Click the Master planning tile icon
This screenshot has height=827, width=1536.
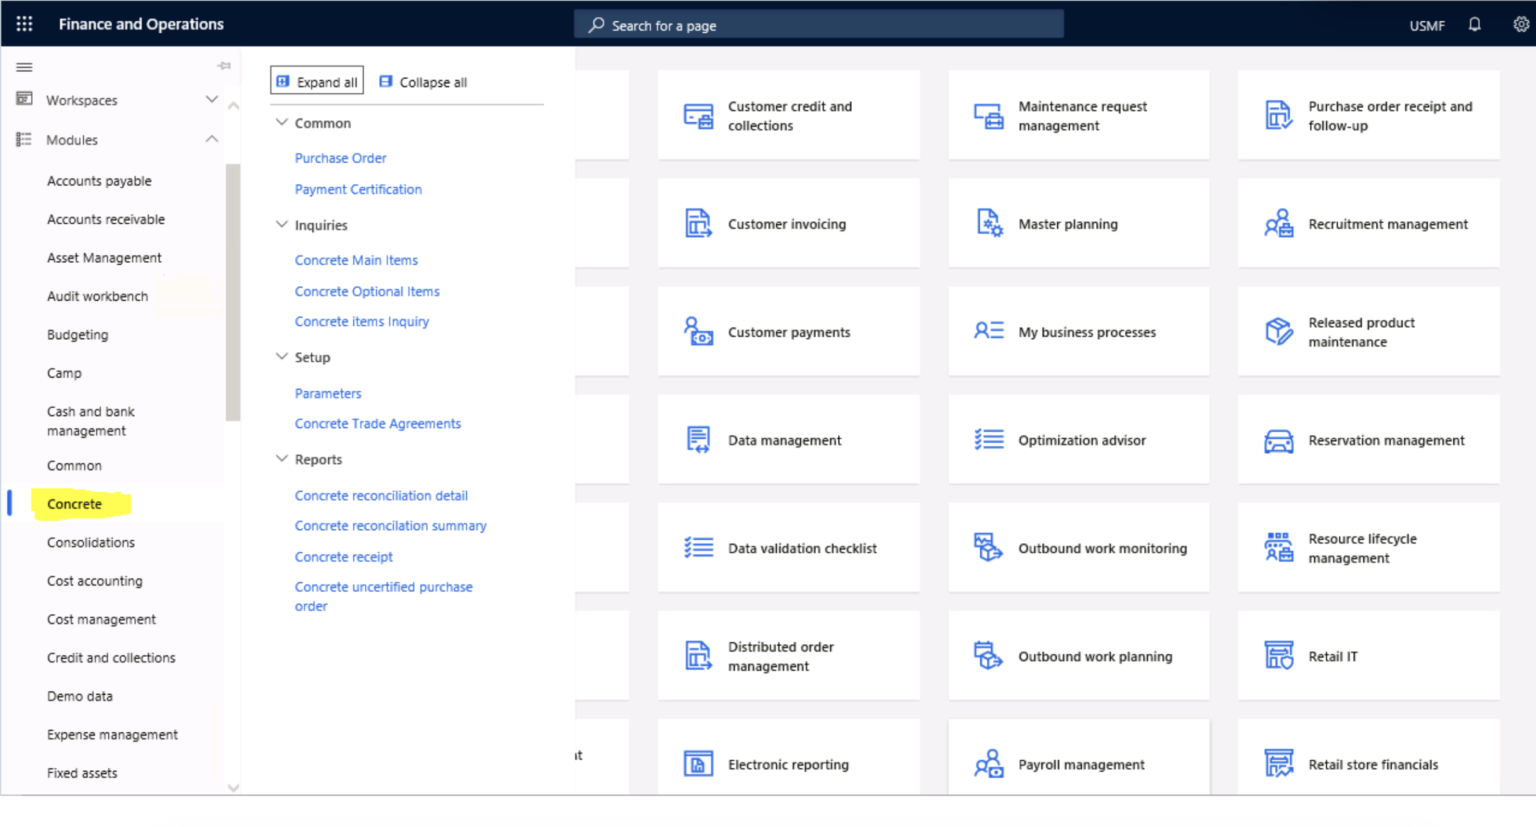click(x=989, y=224)
